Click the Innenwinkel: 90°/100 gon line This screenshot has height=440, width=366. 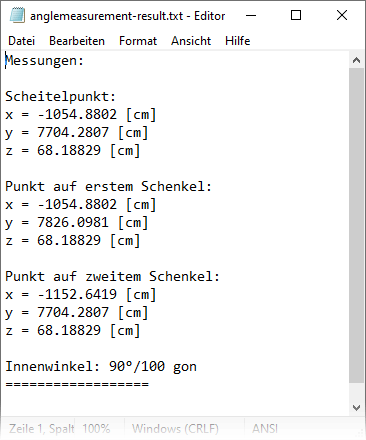[101, 367]
